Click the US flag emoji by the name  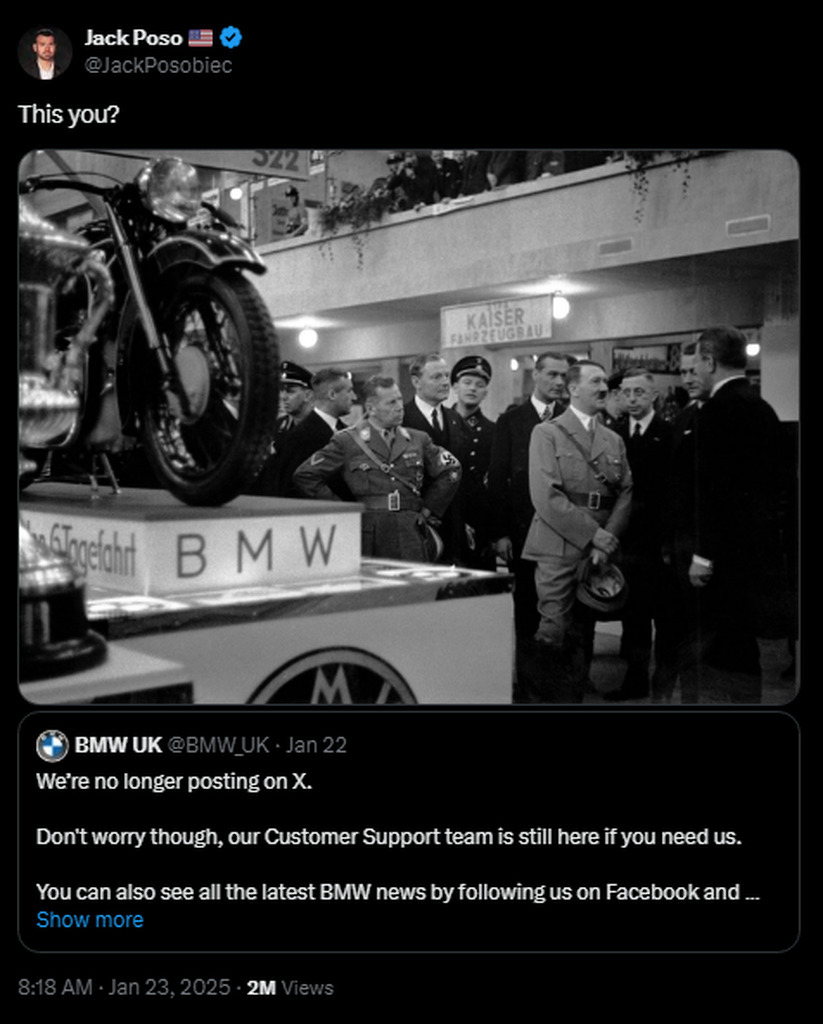coord(201,38)
